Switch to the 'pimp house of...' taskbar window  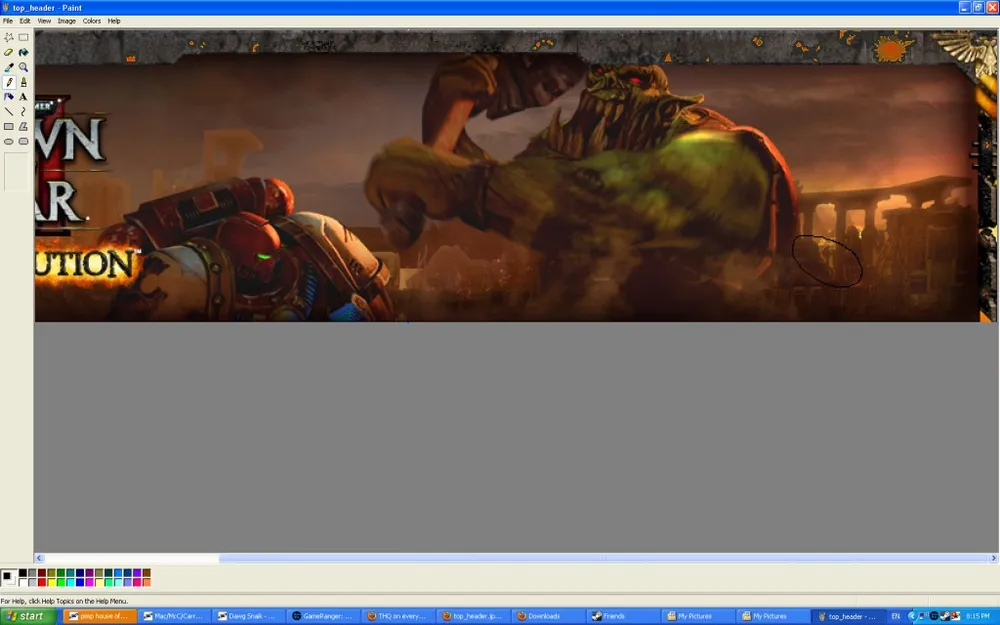click(x=100, y=616)
